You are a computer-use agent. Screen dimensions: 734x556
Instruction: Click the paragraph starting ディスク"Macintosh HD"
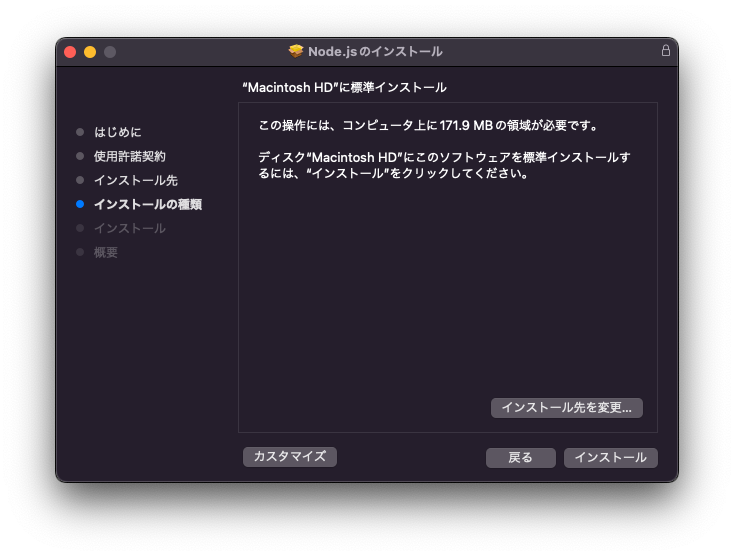pyautogui.click(x=444, y=165)
